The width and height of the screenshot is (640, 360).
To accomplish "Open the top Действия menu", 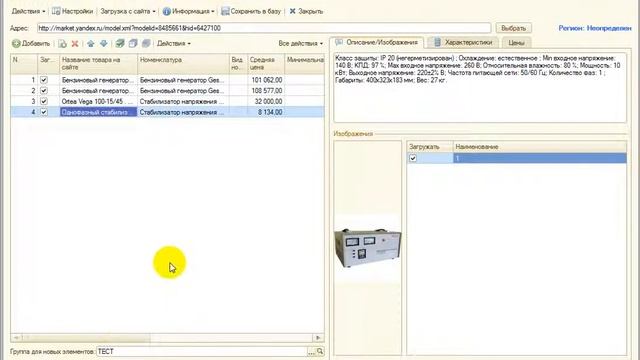I will [28, 11].
